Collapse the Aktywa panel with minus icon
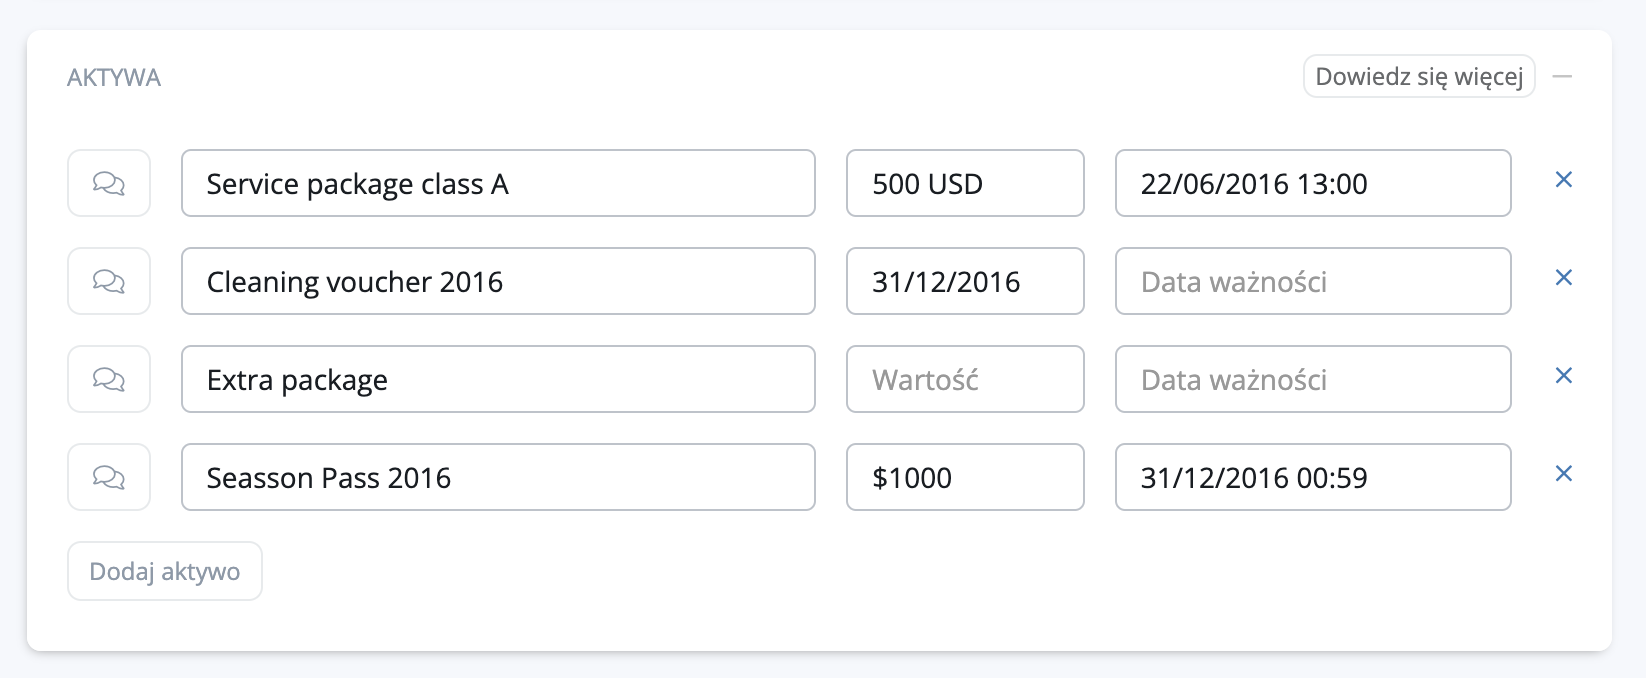Screen dimensions: 1646x678 [1562, 77]
